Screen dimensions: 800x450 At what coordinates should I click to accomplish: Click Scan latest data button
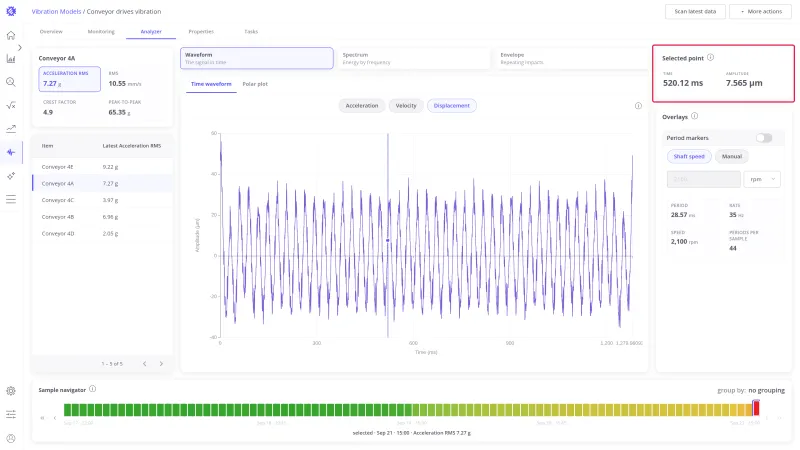(695, 11)
